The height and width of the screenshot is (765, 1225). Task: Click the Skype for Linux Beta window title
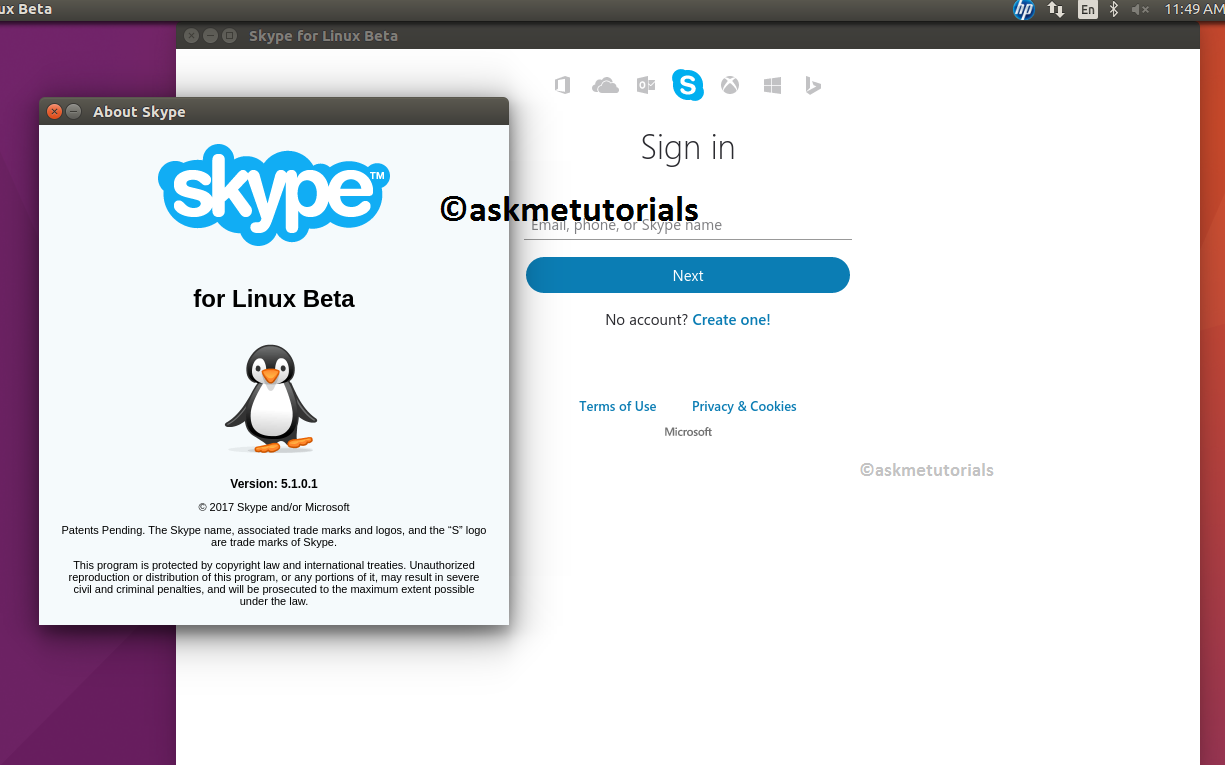(323, 36)
